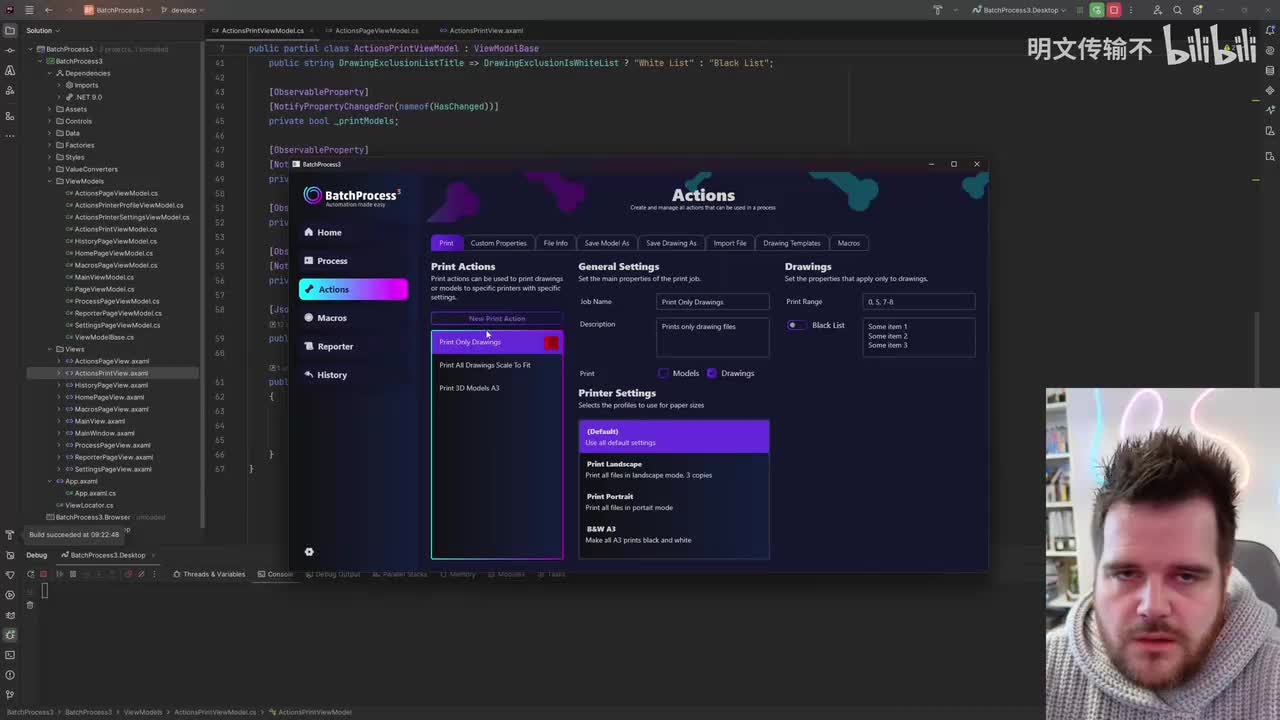
Task: Switch to File Info tab
Action: 555,243
